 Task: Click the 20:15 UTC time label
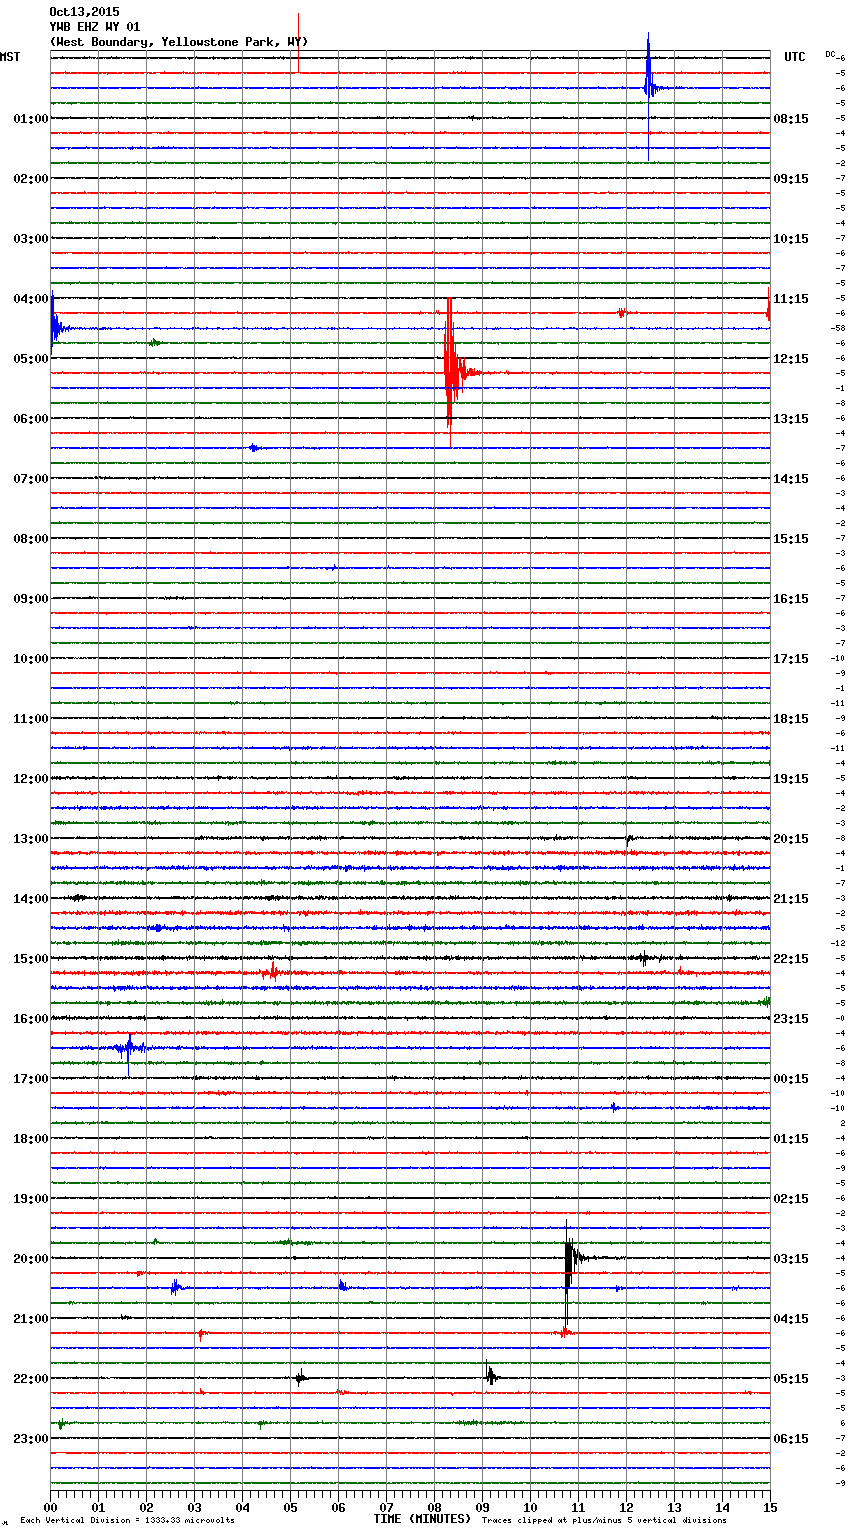coord(791,839)
